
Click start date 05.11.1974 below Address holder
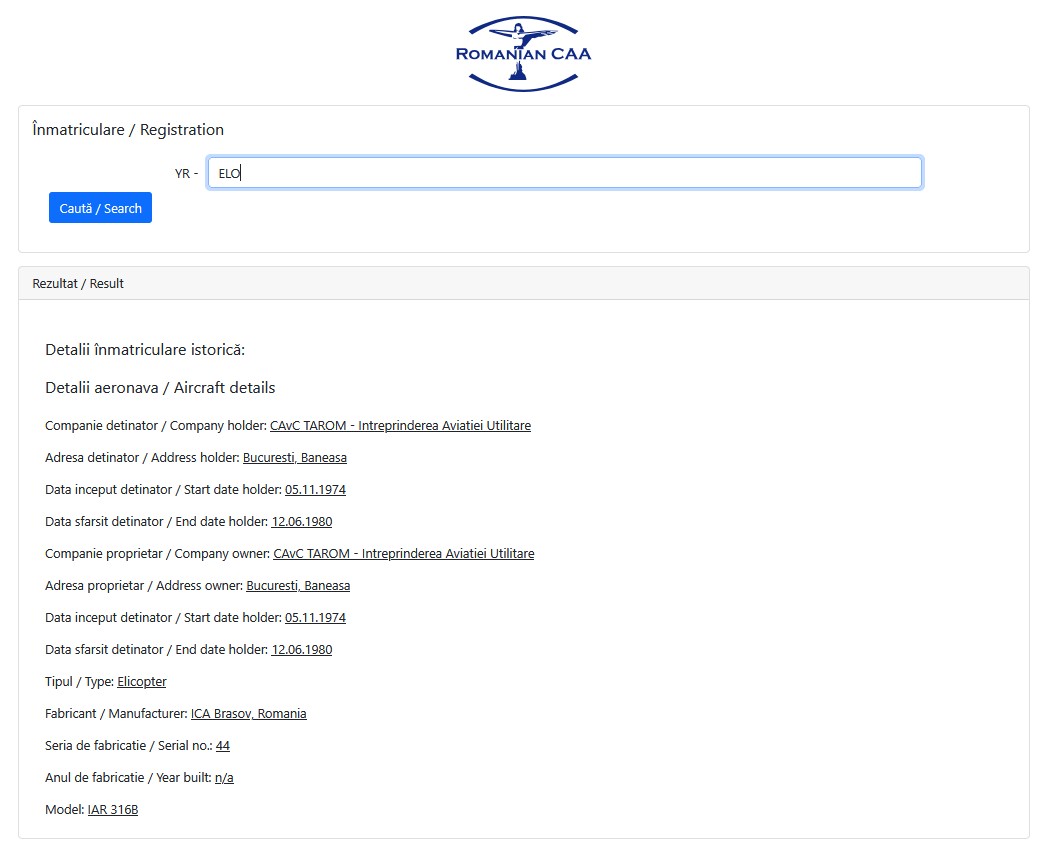tap(315, 490)
